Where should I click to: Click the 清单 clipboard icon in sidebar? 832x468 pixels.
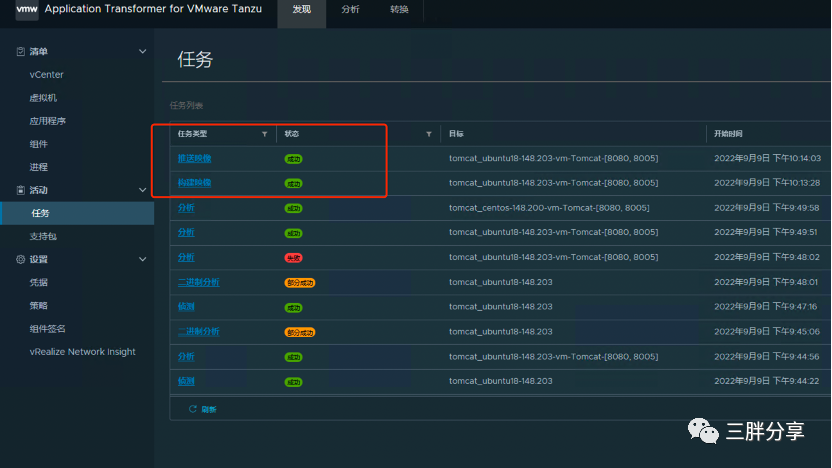click(21, 51)
